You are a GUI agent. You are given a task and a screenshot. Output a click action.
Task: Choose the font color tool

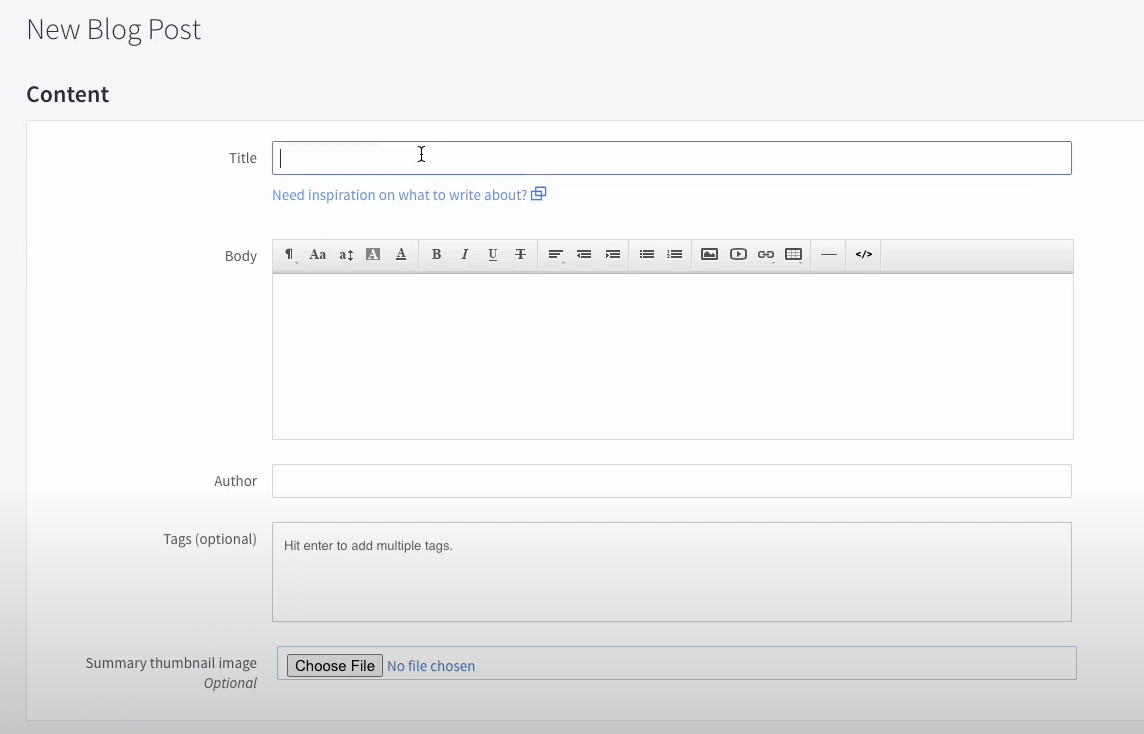[401, 255]
